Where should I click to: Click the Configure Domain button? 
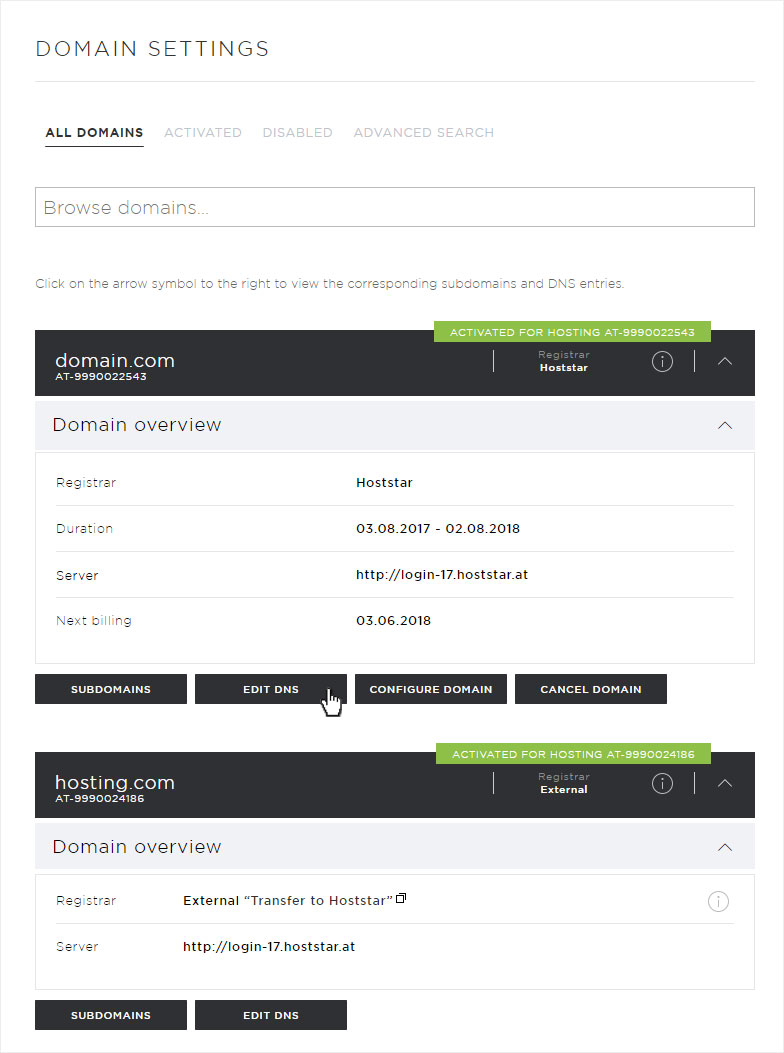431,689
